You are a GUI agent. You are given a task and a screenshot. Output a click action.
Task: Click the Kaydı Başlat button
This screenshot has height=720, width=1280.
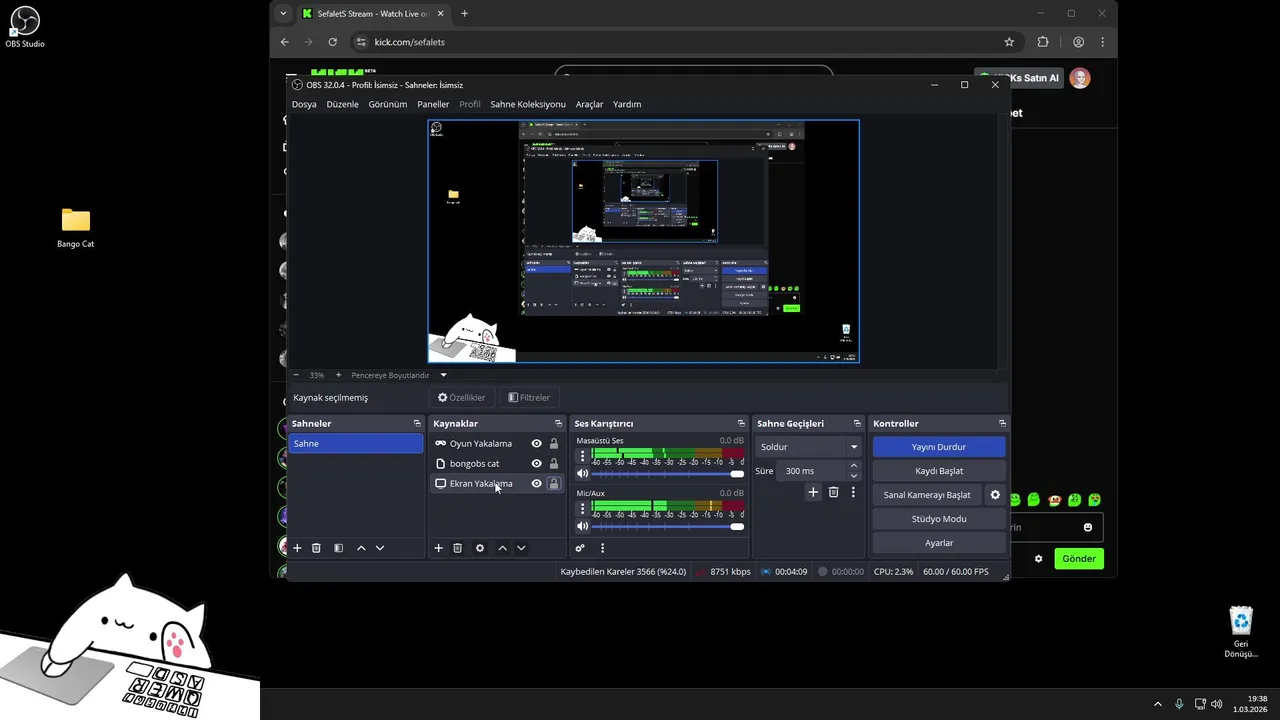939,471
